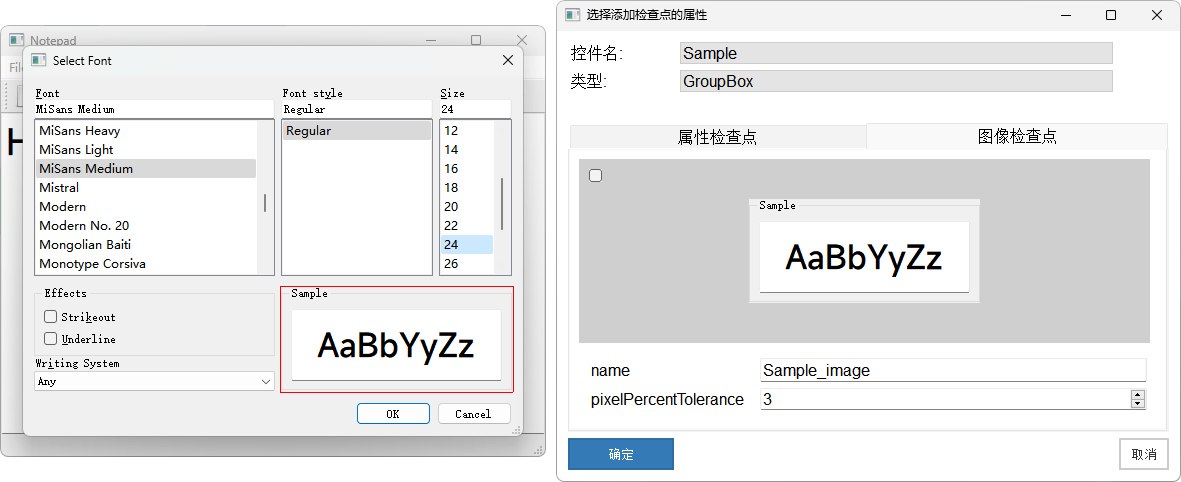Screen dimensions: 1181x482
Task: Close the Select Font dialog
Action: tap(508, 60)
